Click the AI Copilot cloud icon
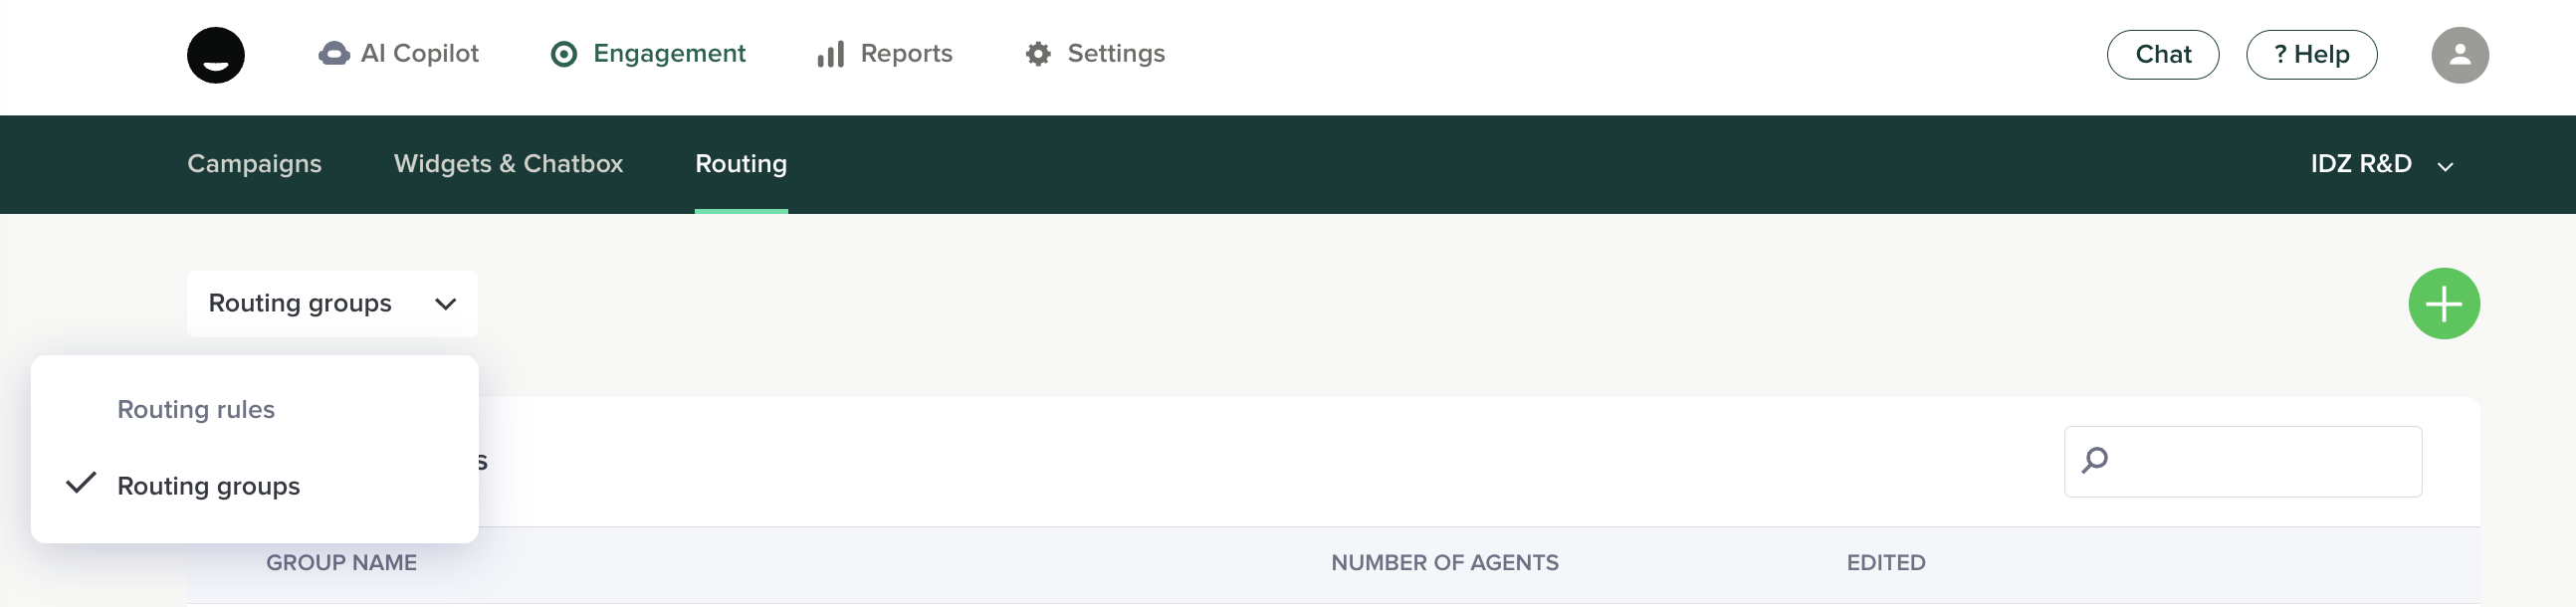 coord(334,54)
